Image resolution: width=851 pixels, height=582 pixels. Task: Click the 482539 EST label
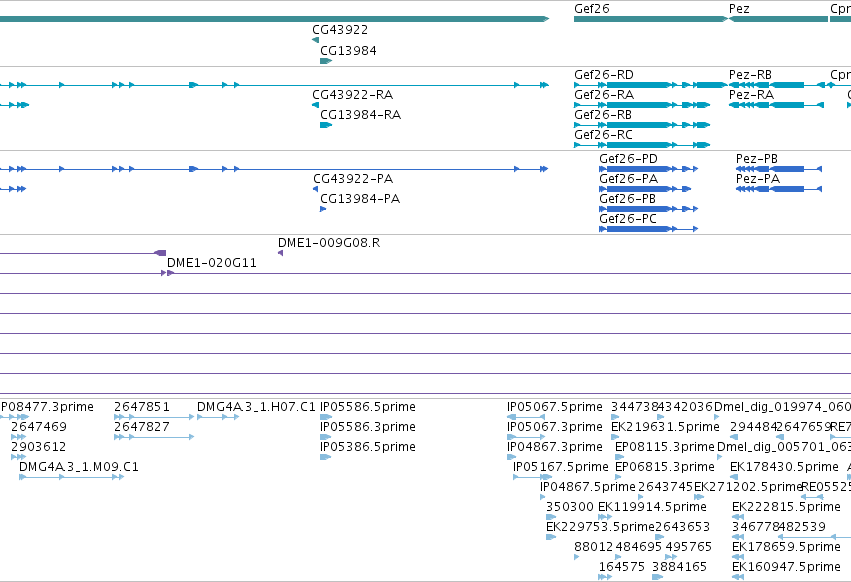[802, 527]
